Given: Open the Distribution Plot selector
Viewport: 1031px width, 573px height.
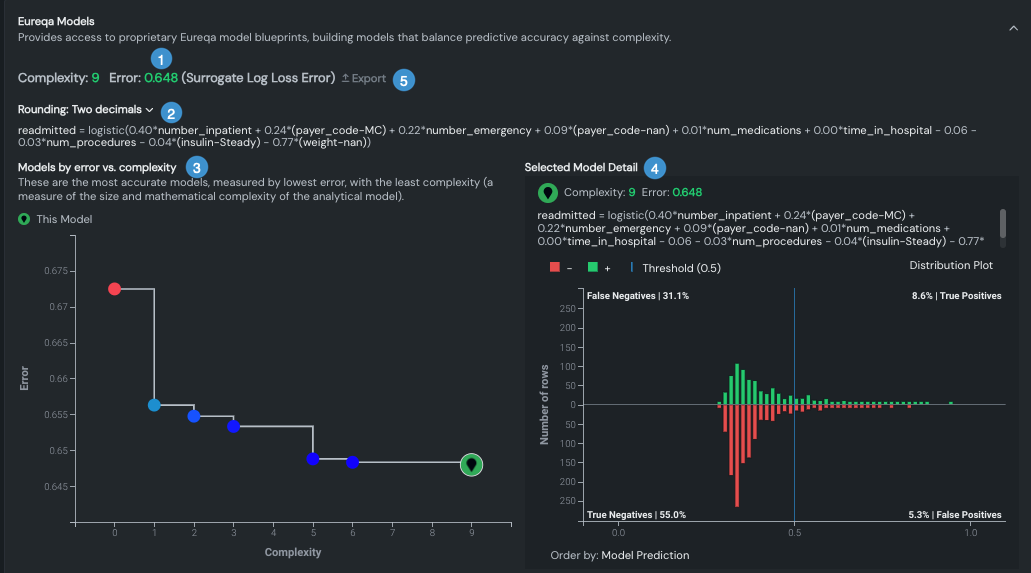Looking at the screenshot, I should tap(951, 265).
